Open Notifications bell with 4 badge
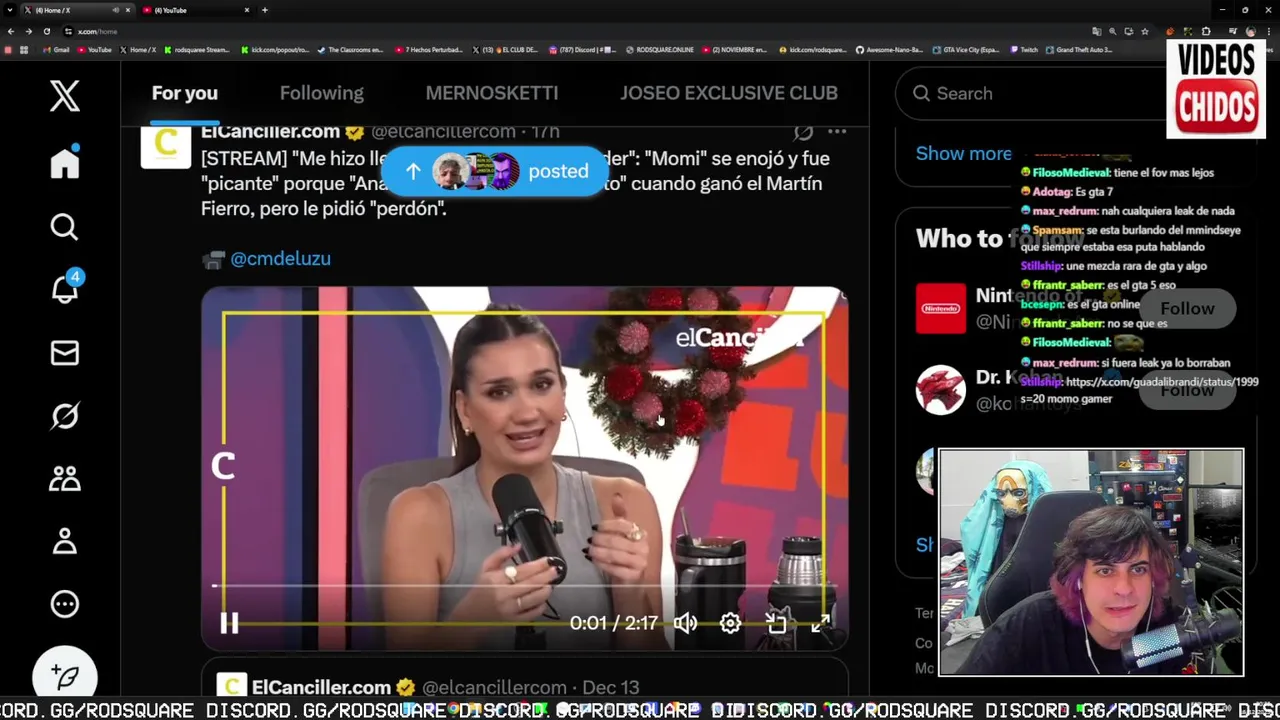The height and width of the screenshot is (720, 1280). (65, 289)
